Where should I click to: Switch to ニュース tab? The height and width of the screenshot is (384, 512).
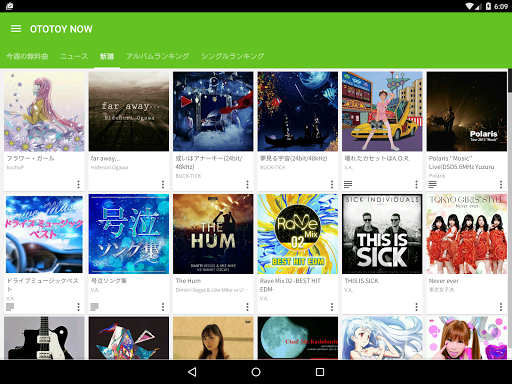(x=74, y=56)
